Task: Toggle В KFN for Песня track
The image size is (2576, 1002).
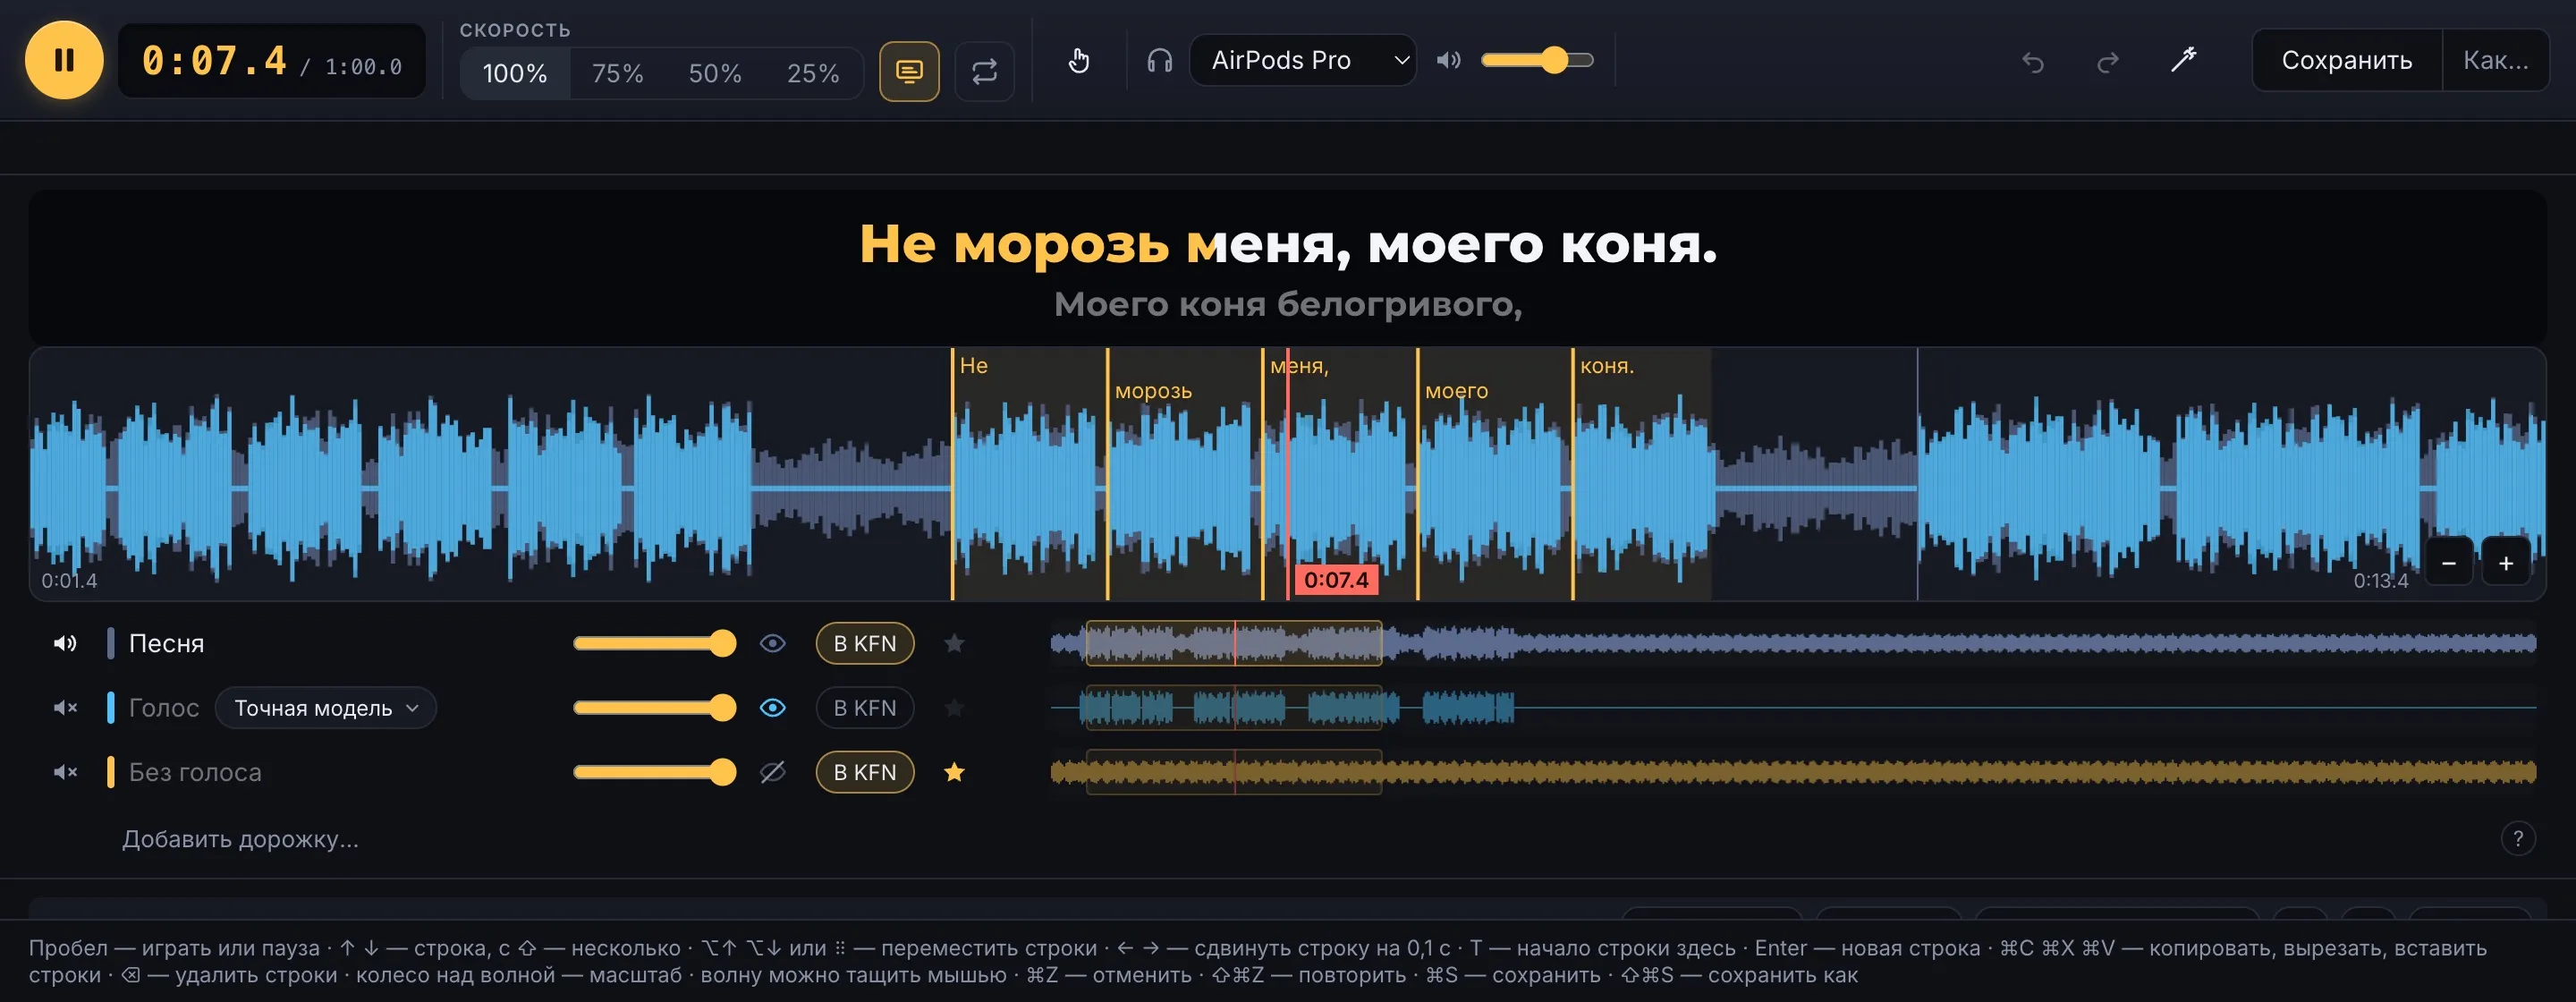Action: pyautogui.click(x=865, y=643)
